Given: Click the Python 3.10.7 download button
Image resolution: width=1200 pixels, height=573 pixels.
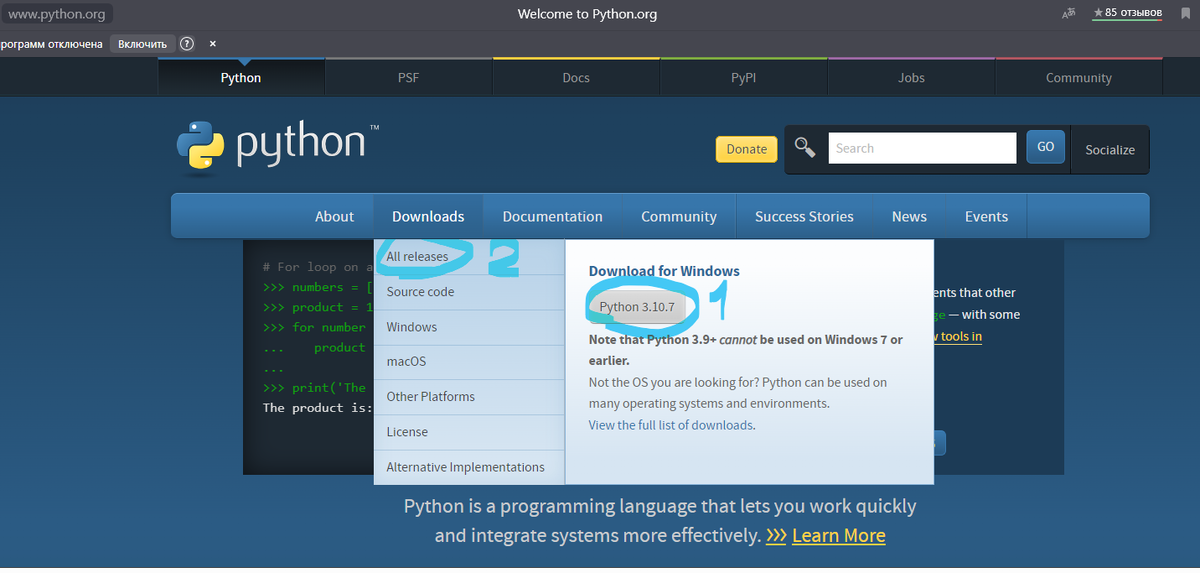Looking at the screenshot, I should coord(637,307).
